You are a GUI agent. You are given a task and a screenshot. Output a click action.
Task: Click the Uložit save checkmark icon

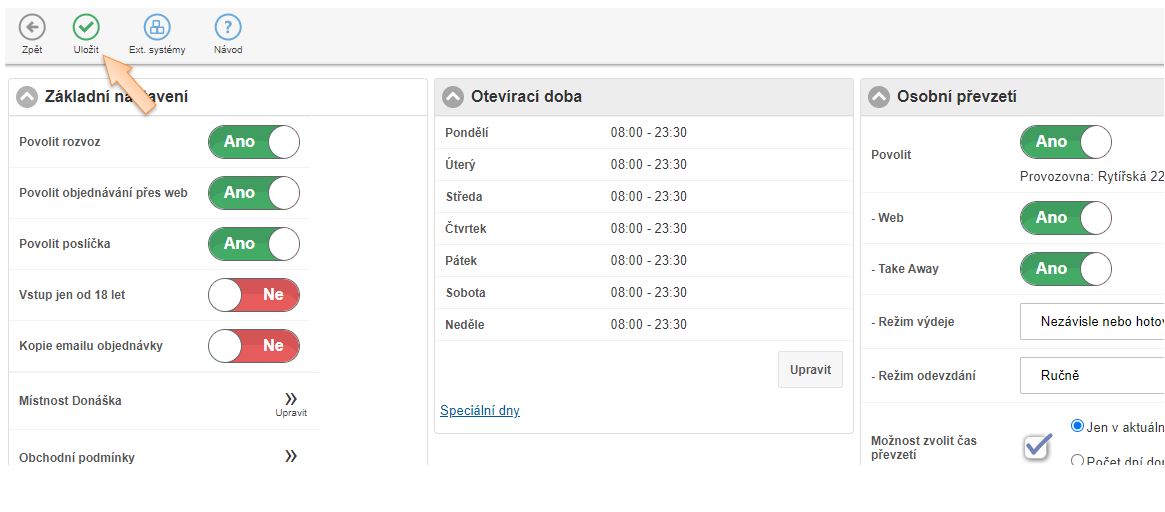point(86,28)
